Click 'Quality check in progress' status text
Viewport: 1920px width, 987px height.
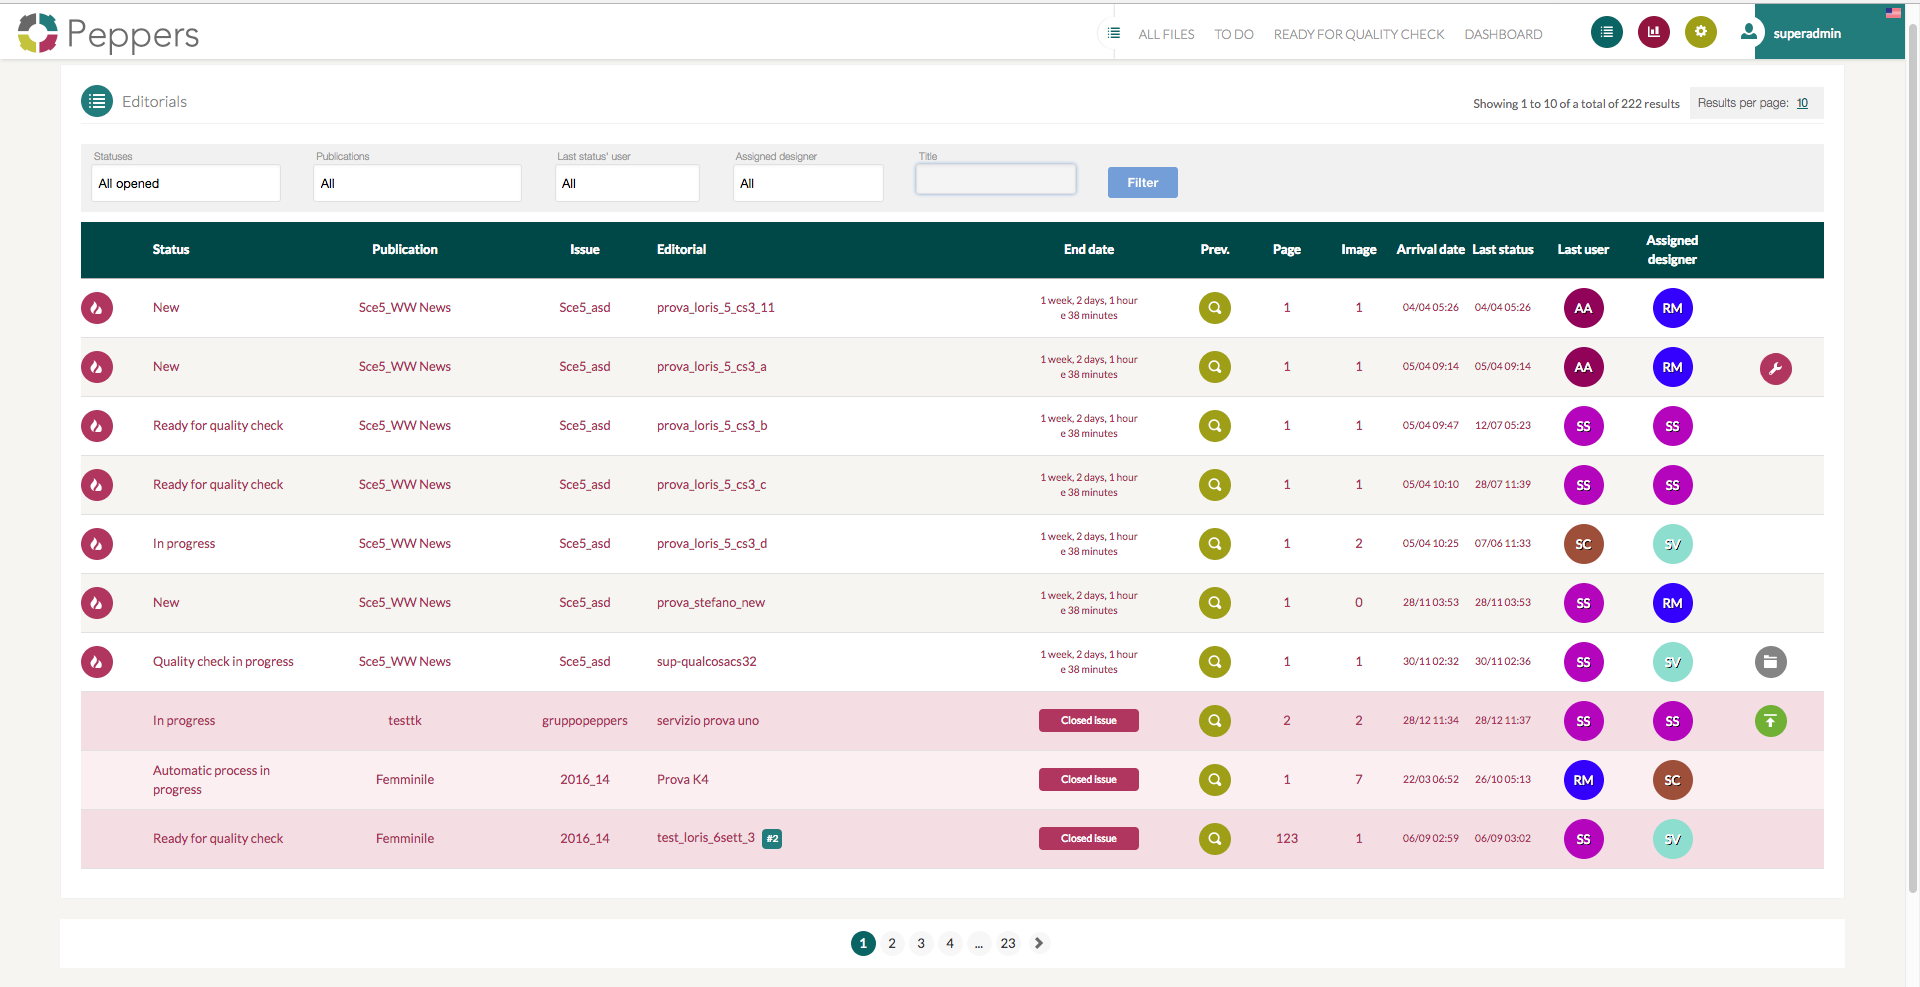[223, 662]
